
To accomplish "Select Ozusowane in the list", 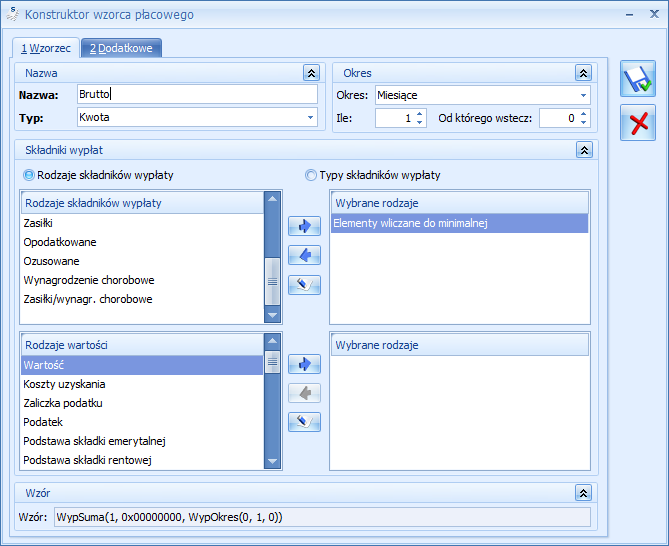I will coord(142,261).
